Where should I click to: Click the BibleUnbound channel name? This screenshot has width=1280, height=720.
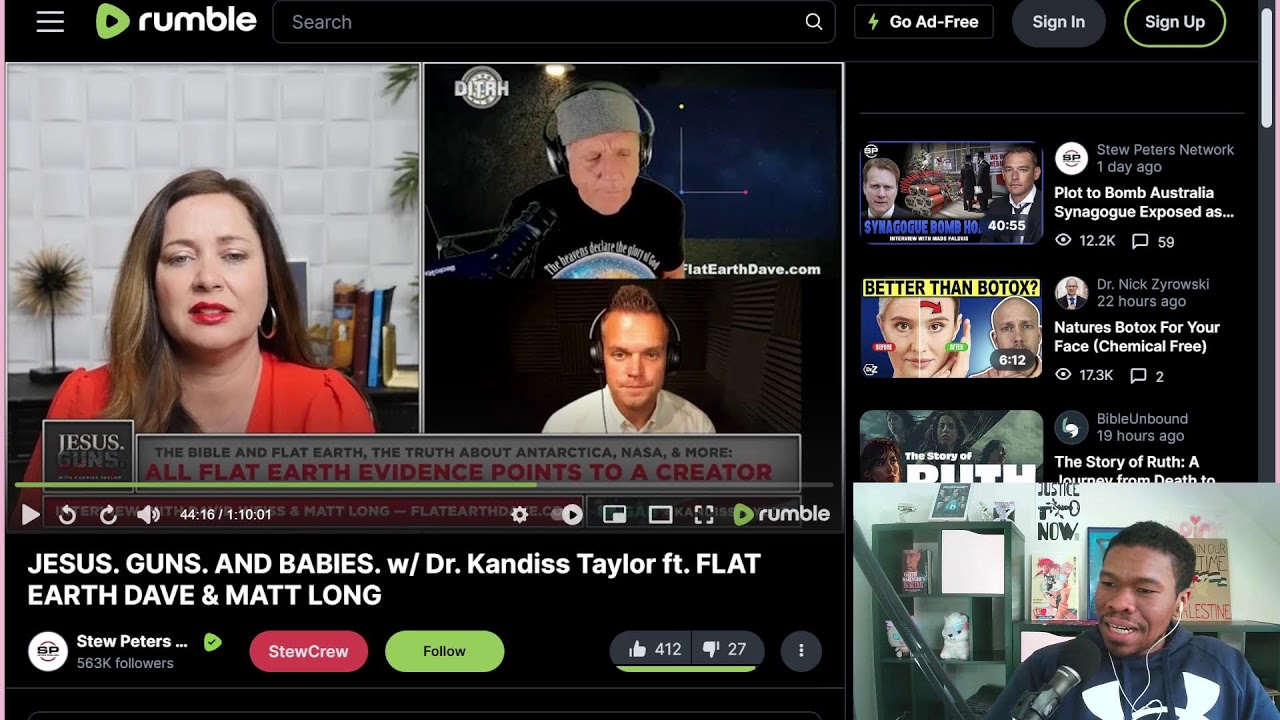[x=1142, y=419]
